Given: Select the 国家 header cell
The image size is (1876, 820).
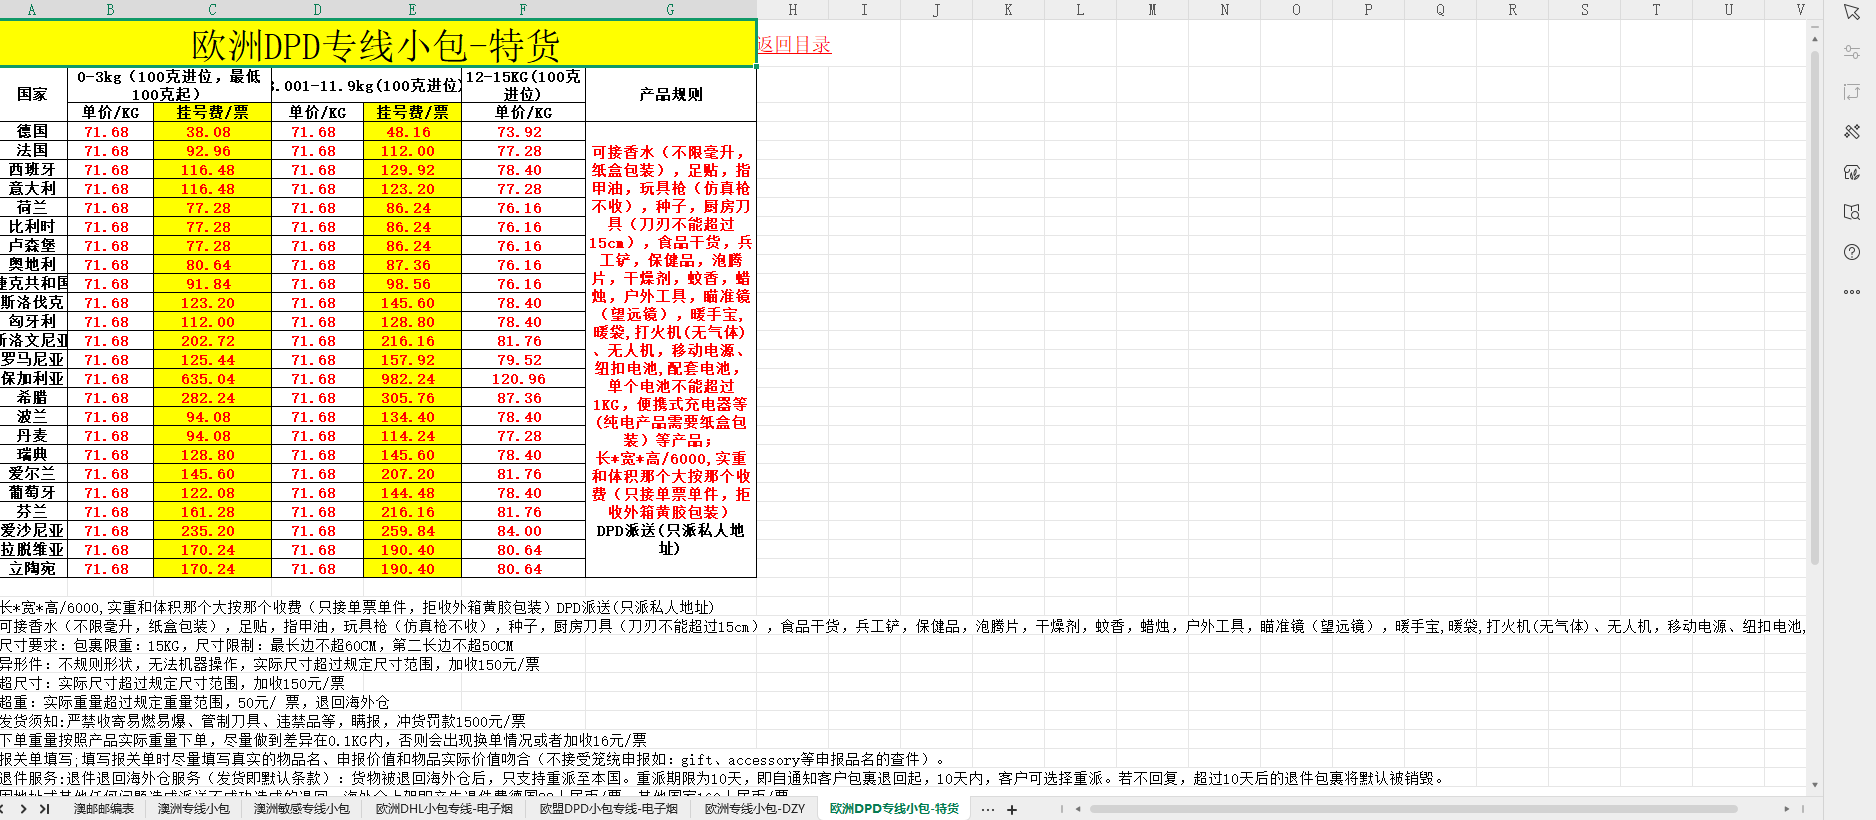Looking at the screenshot, I should [32, 94].
